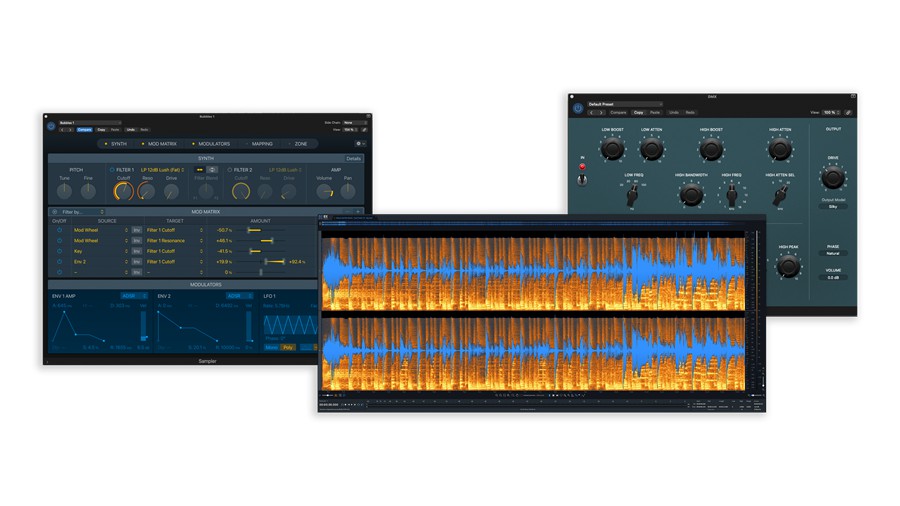Click the High Boost knob
The width and height of the screenshot is (900, 506).
coord(711,150)
